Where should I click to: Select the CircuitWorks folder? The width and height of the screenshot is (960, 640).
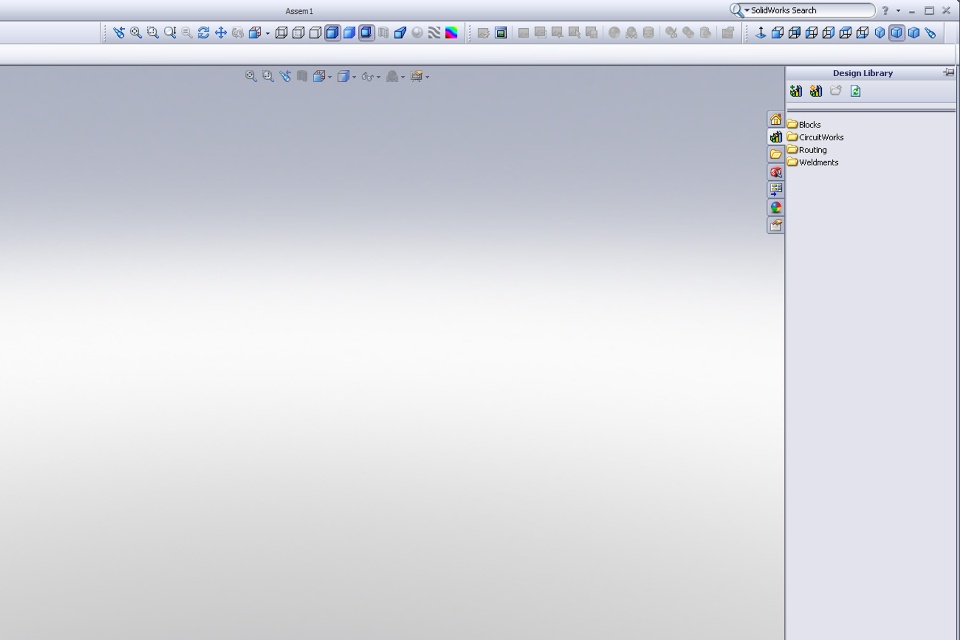816,137
